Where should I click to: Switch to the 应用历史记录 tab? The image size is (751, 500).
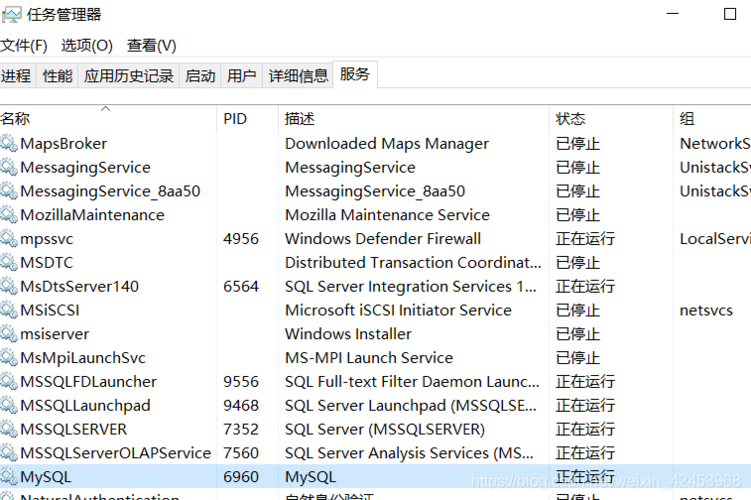pos(129,76)
